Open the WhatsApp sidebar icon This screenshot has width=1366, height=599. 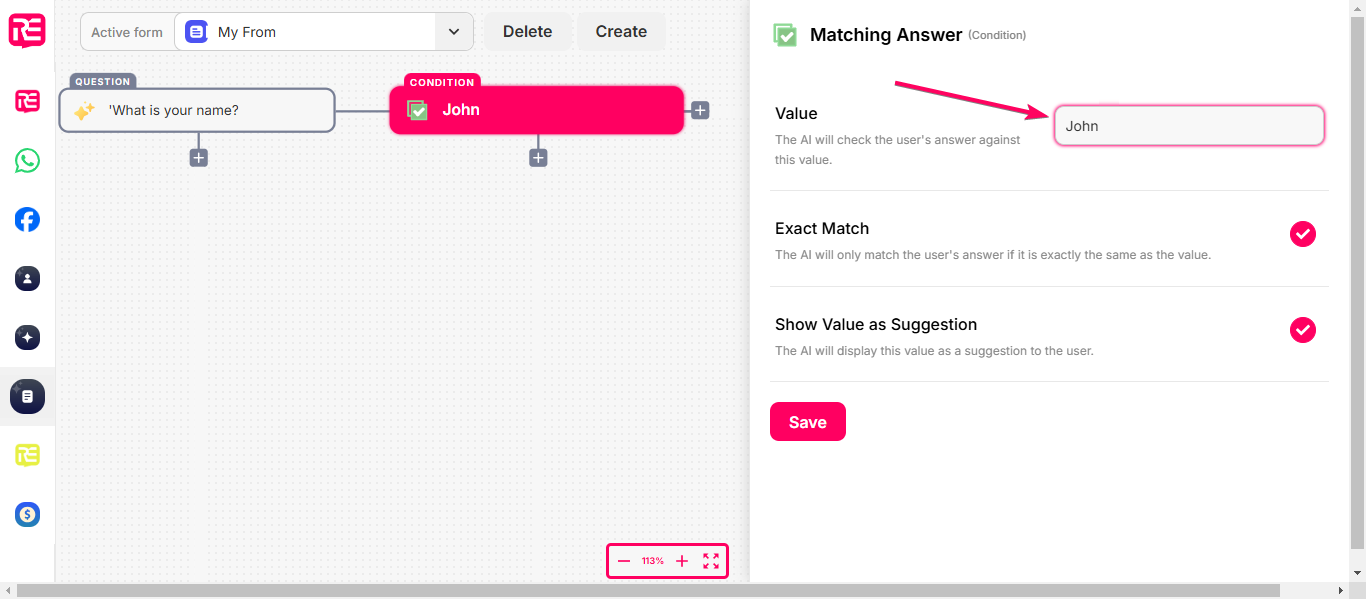27,160
